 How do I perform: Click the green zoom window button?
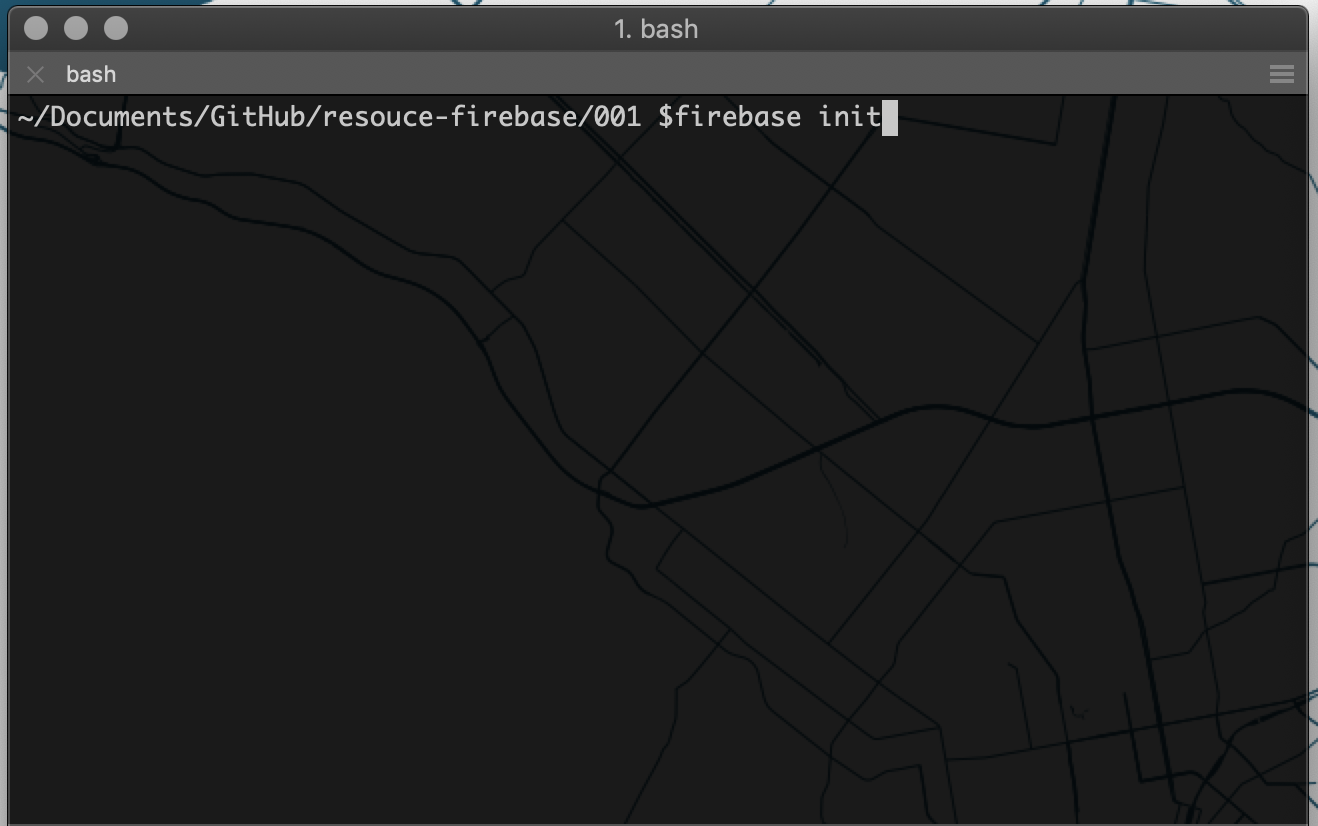(116, 28)
